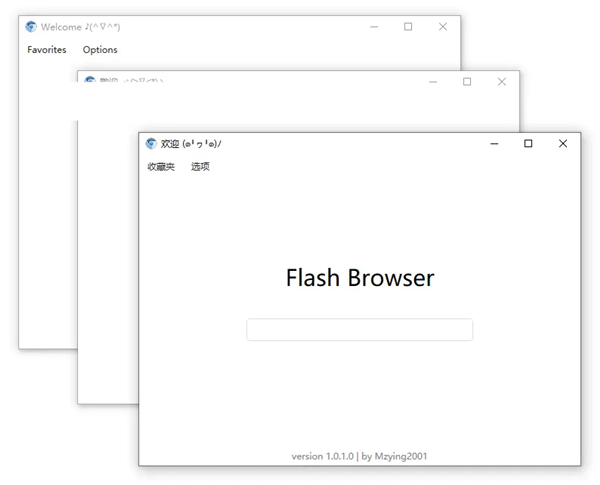Click the app icon in the front 欢迎 window

point(151,143)
